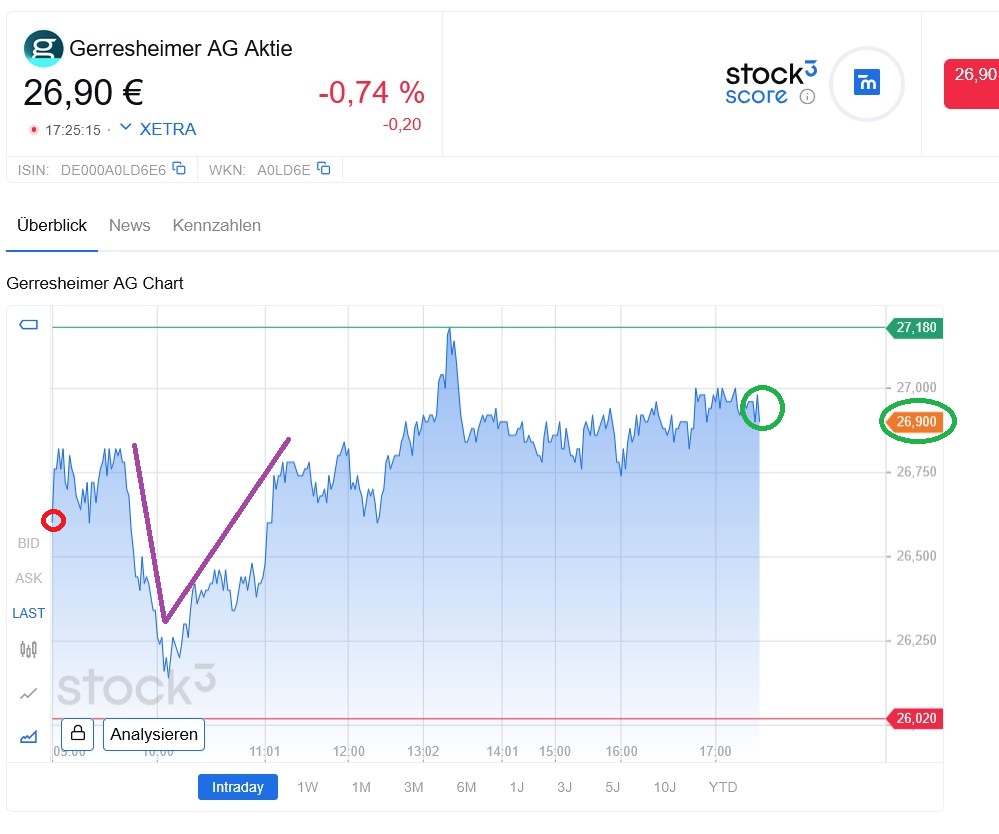Click the blue stock3 score badge icon
The image size is (999, 834).
pos(867,83)
